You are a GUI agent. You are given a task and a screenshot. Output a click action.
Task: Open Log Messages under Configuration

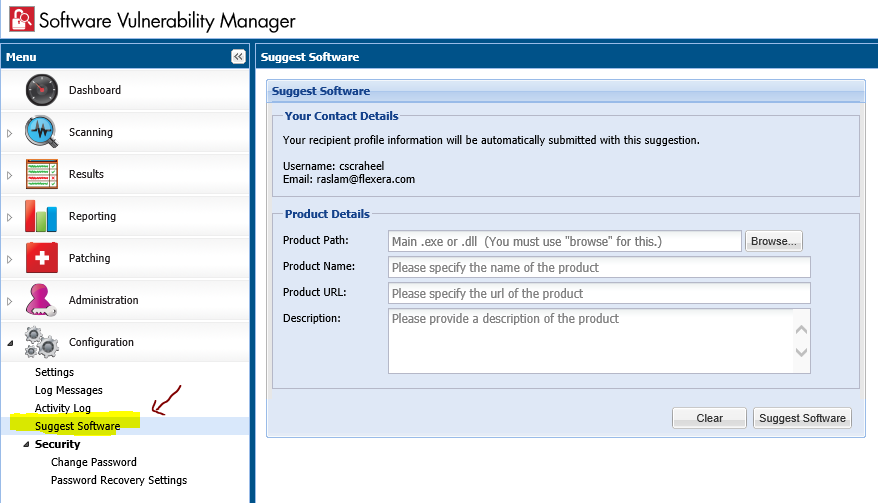click(x=69, y=390)
